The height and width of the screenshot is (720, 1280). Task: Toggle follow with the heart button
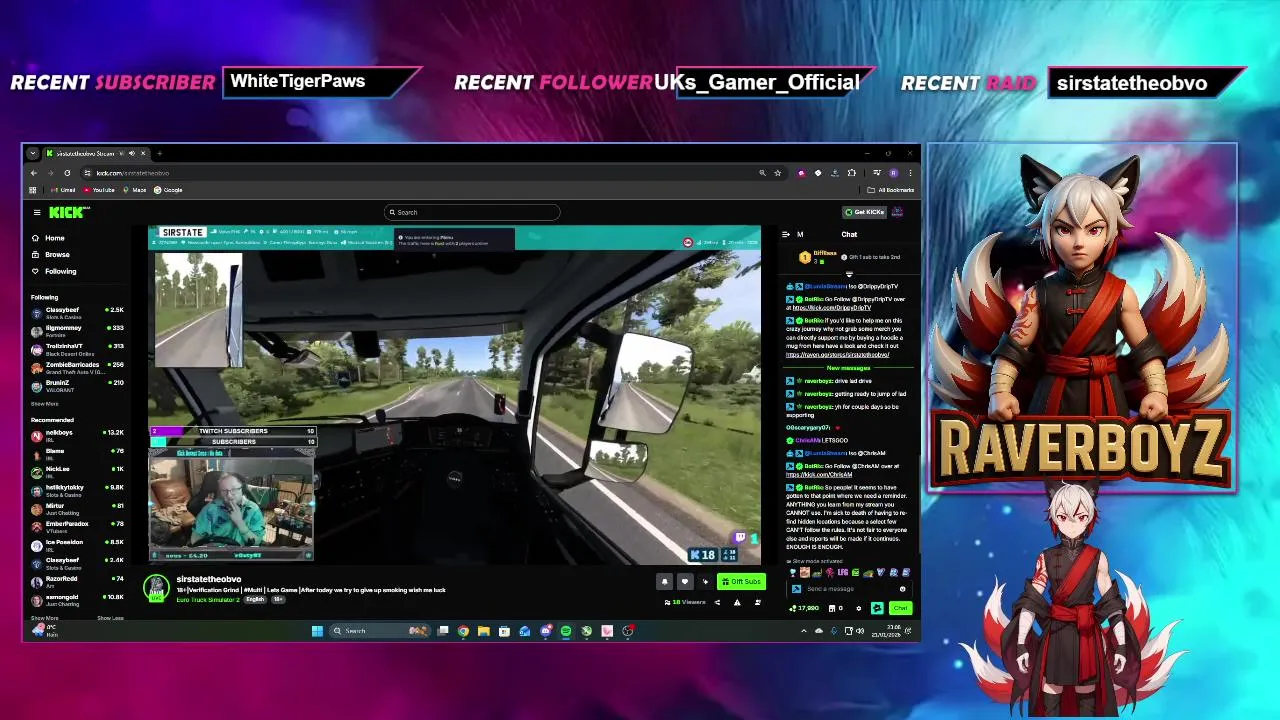click(684, 582)
